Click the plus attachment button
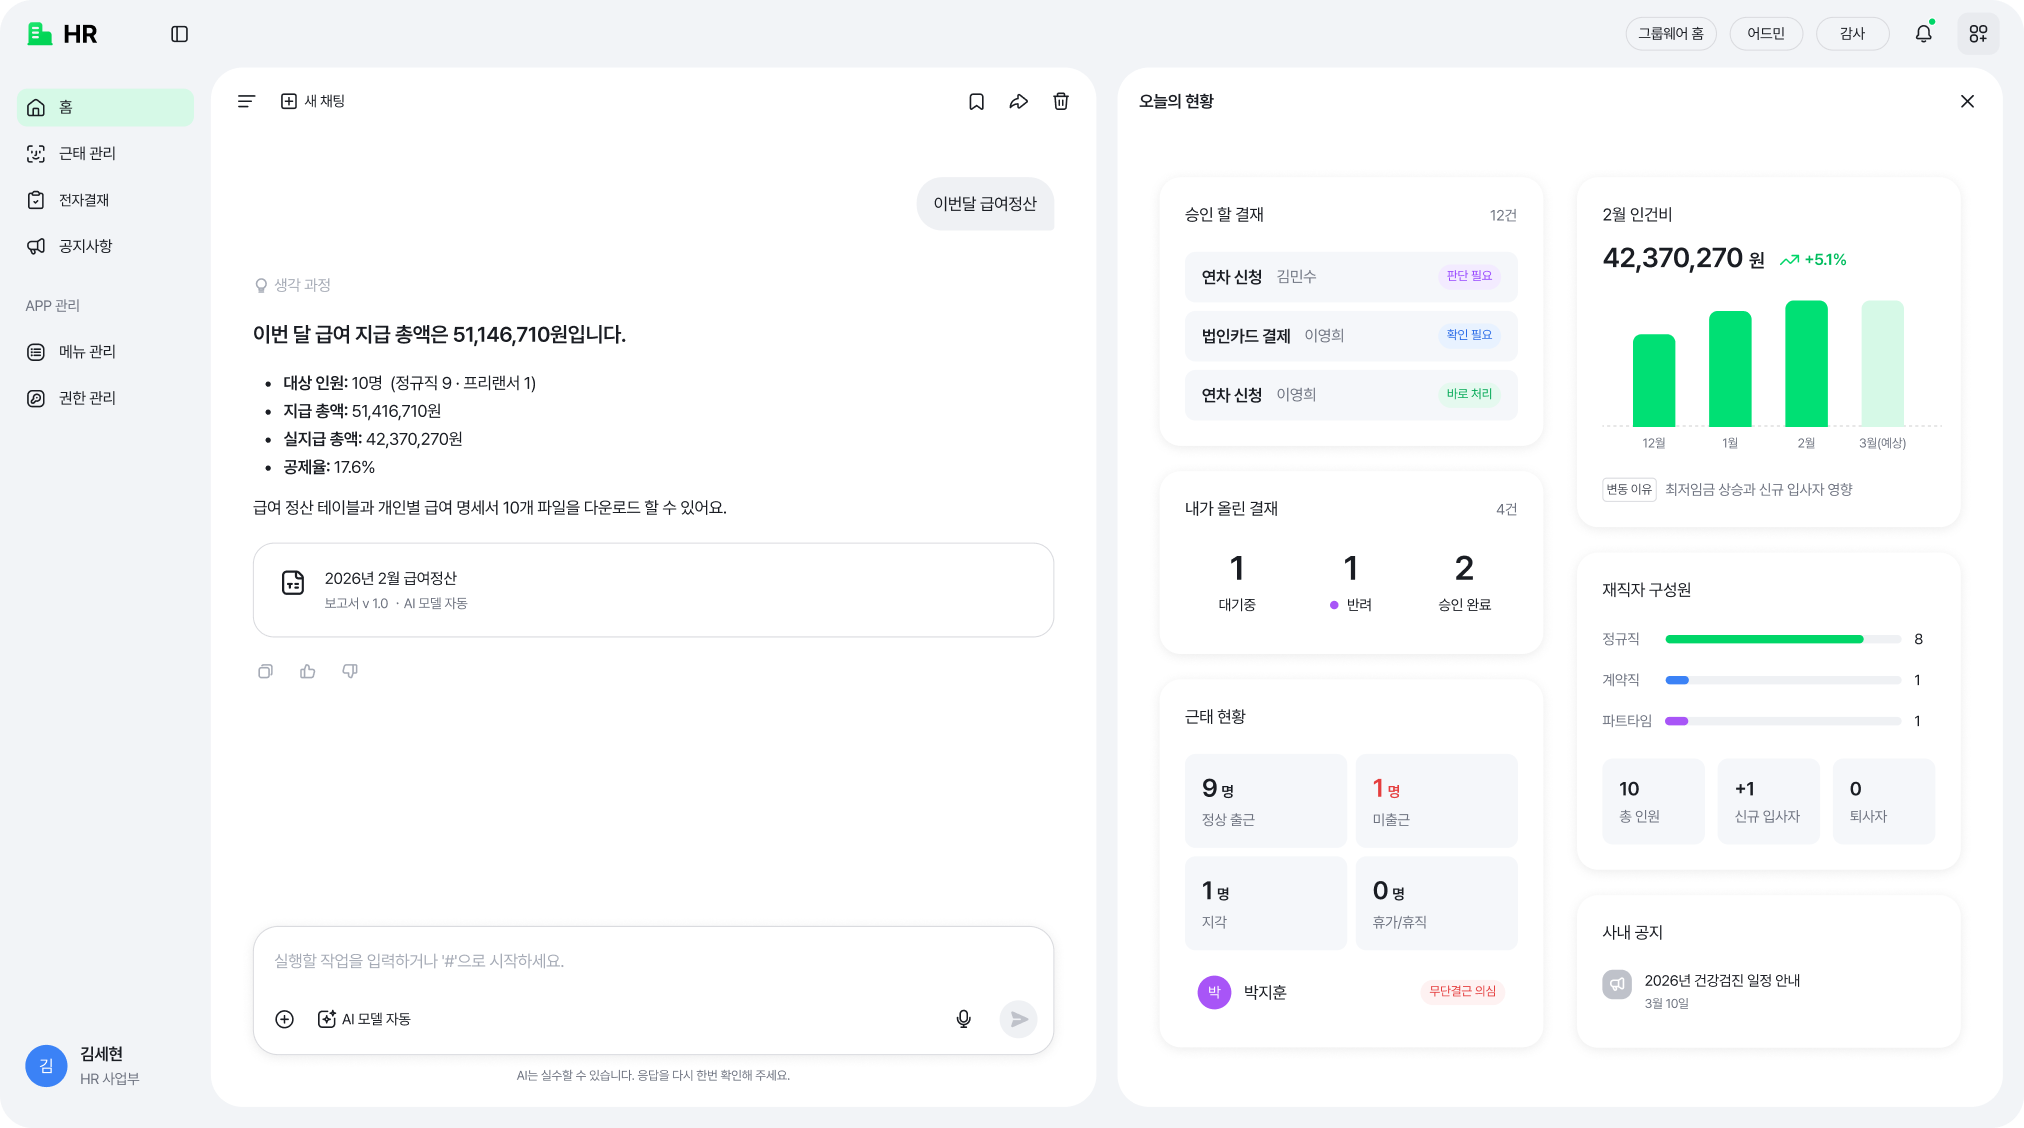 285,1019
